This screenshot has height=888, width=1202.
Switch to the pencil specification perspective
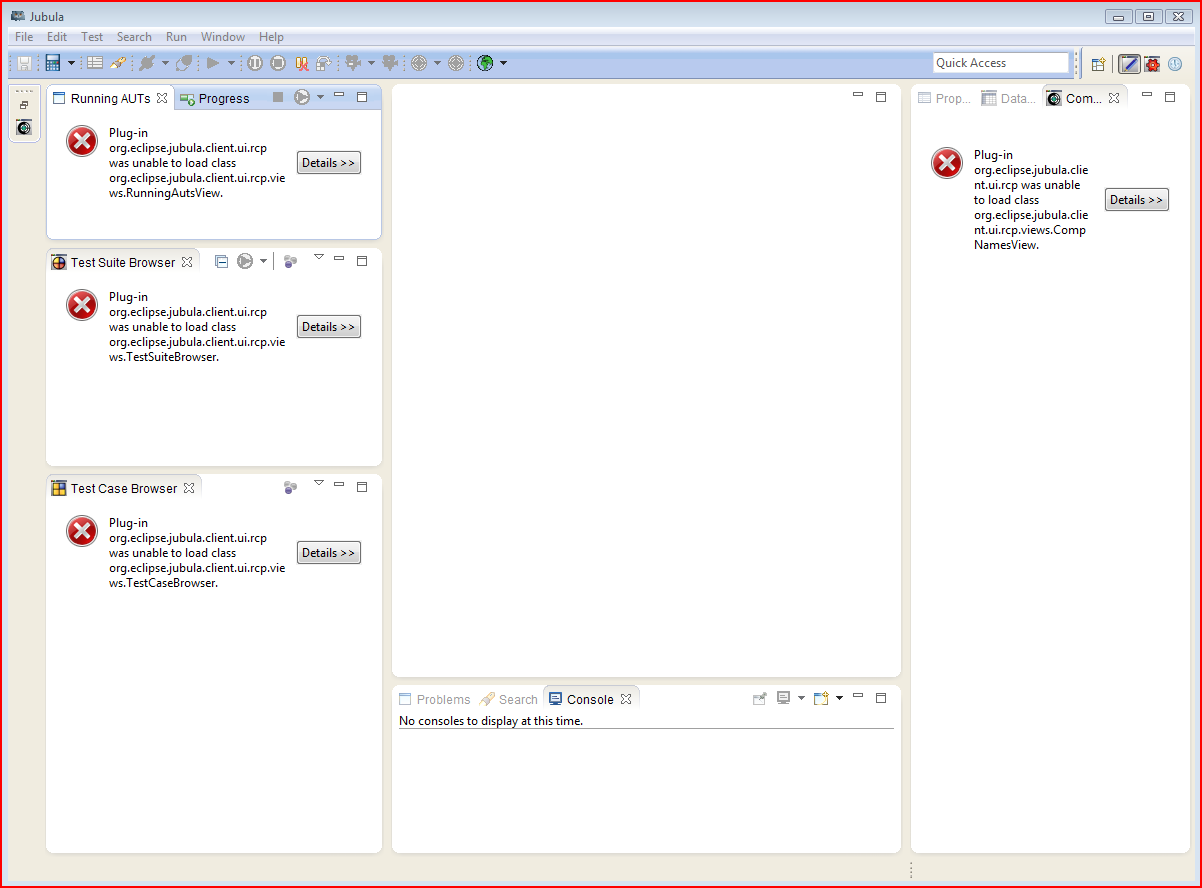(1129, 64)
